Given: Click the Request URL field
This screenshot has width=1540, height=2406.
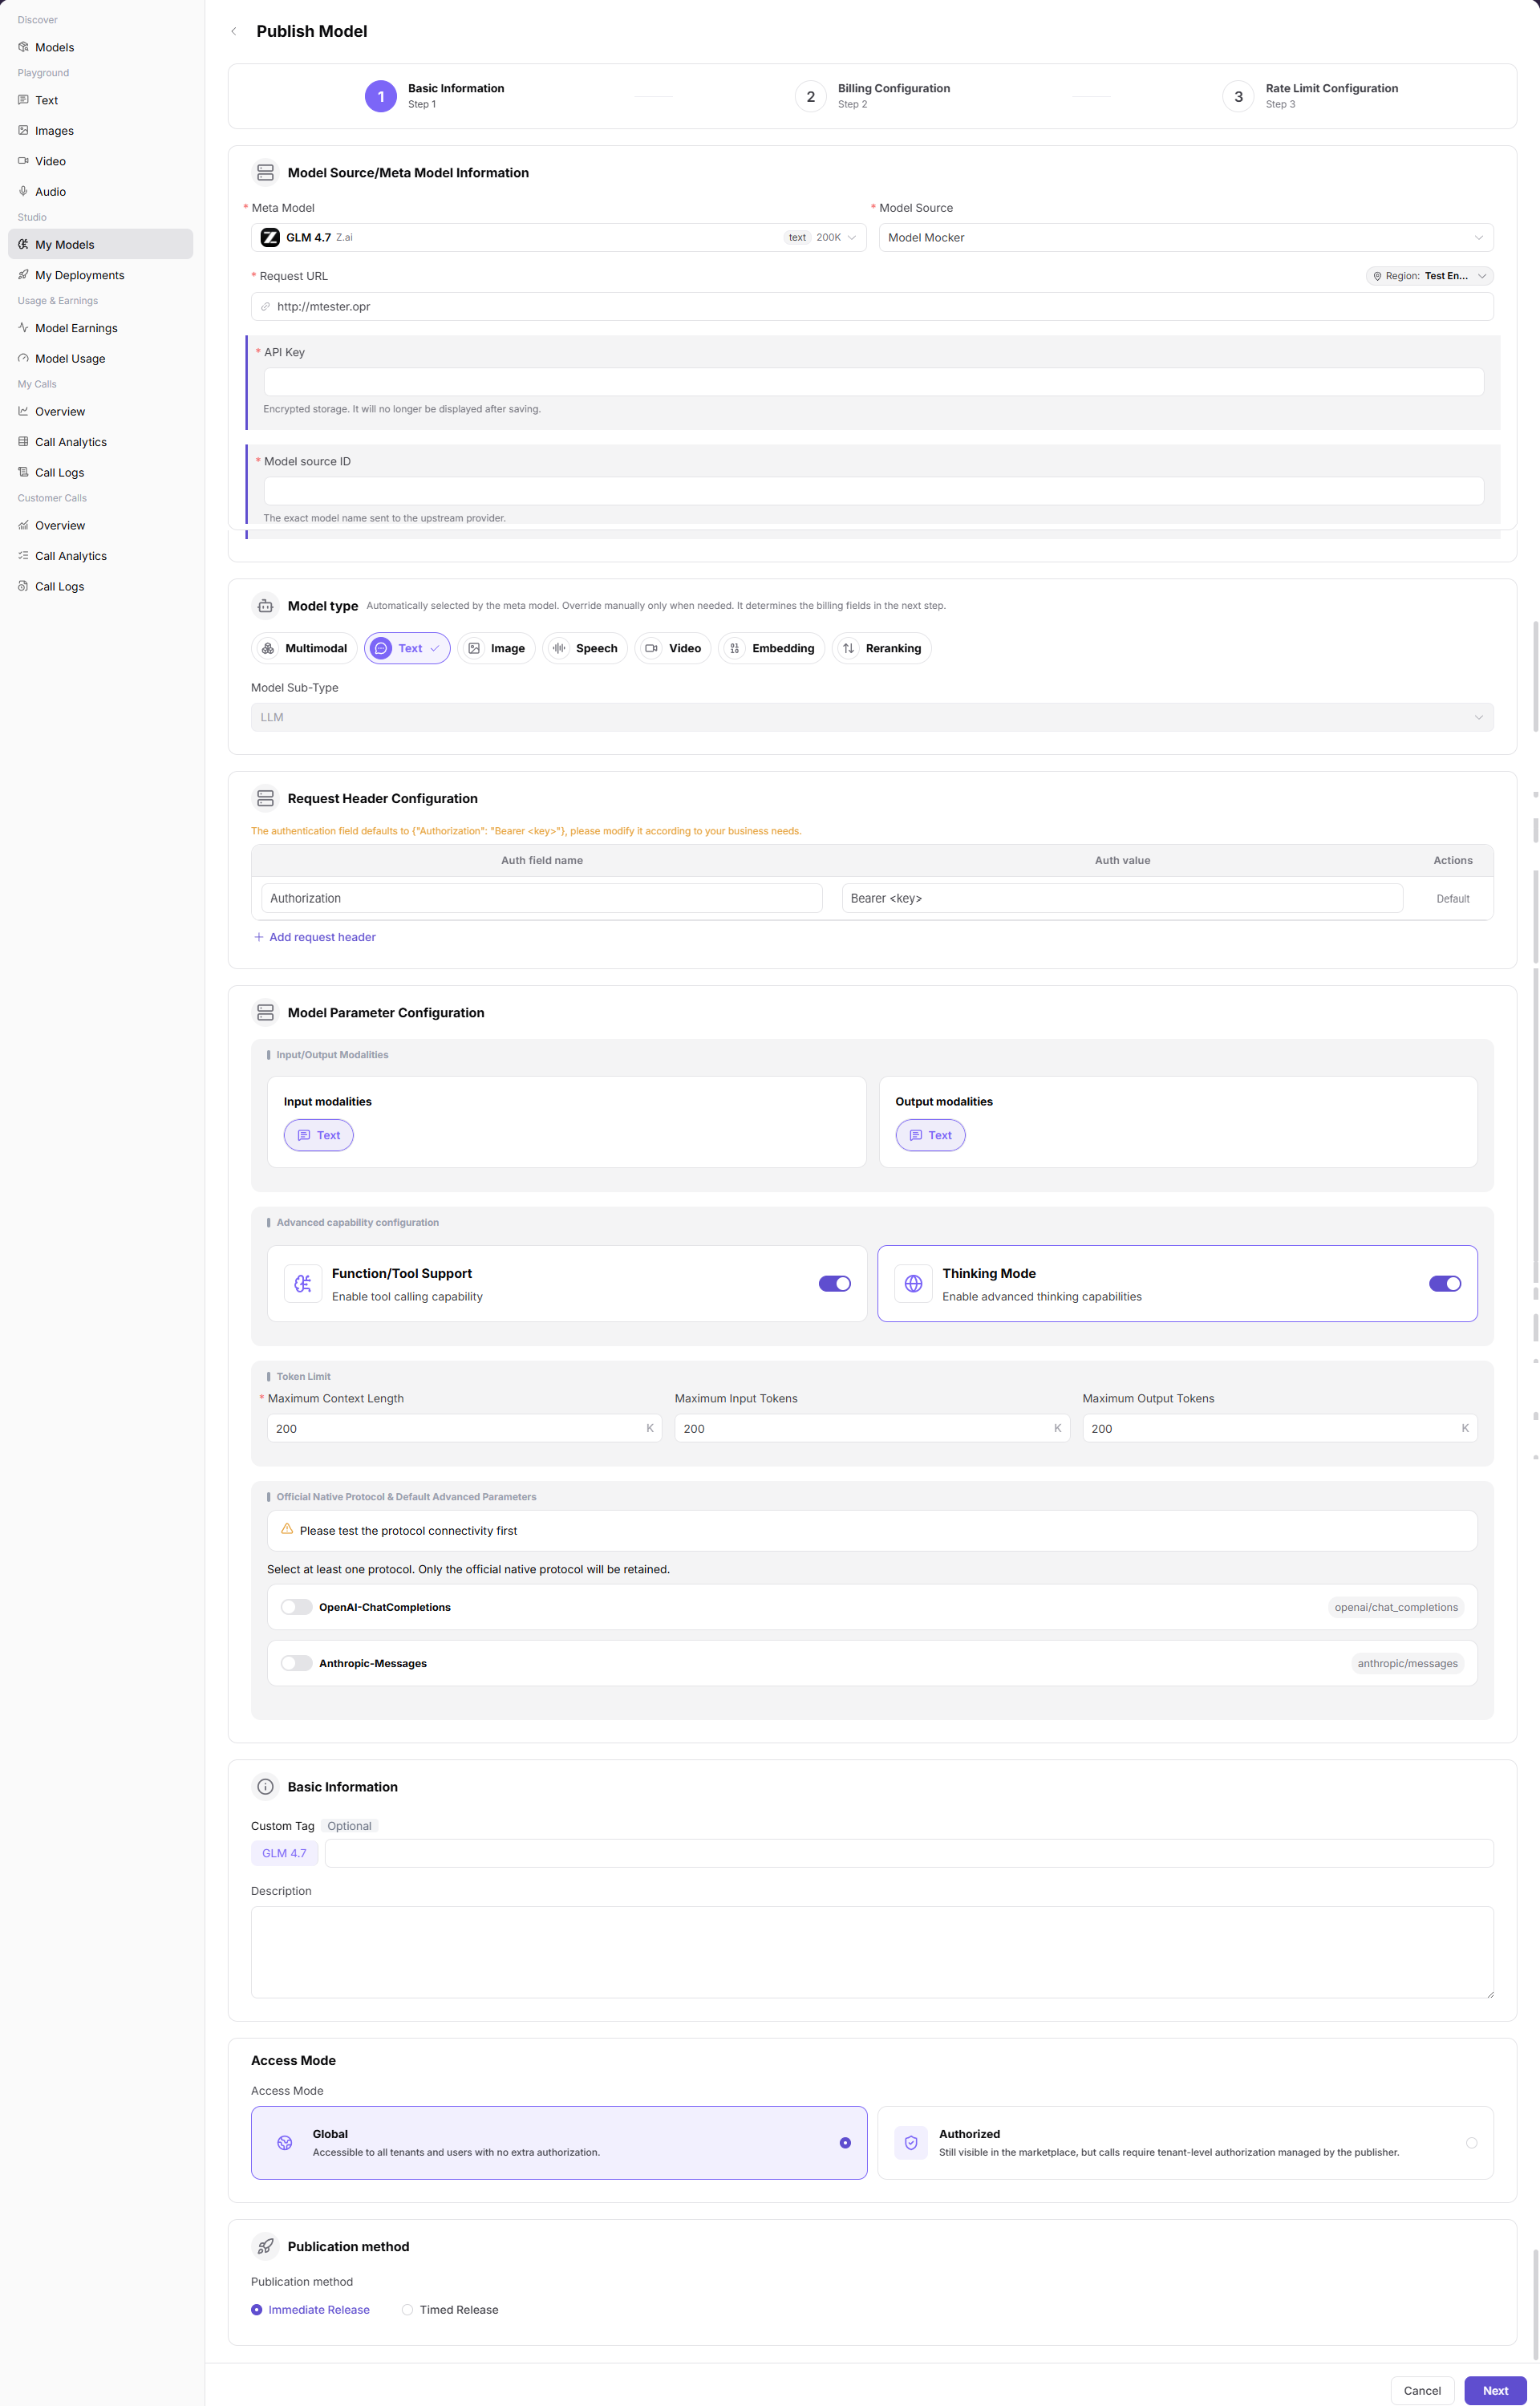Looking at the screenshot, I should (x=872, y=306).
